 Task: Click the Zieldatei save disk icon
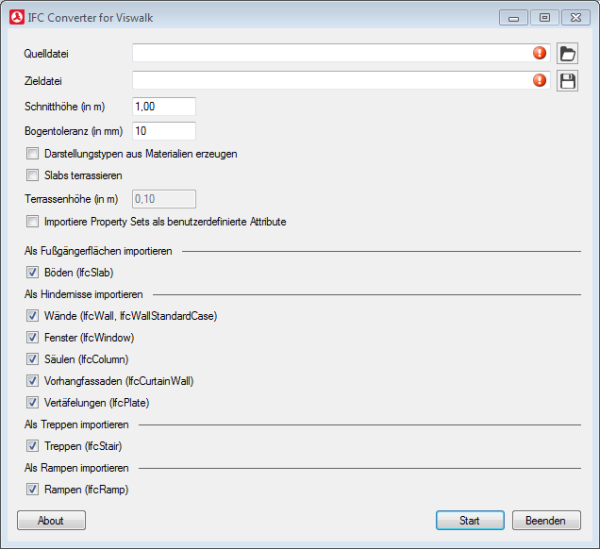click(568, 81)
